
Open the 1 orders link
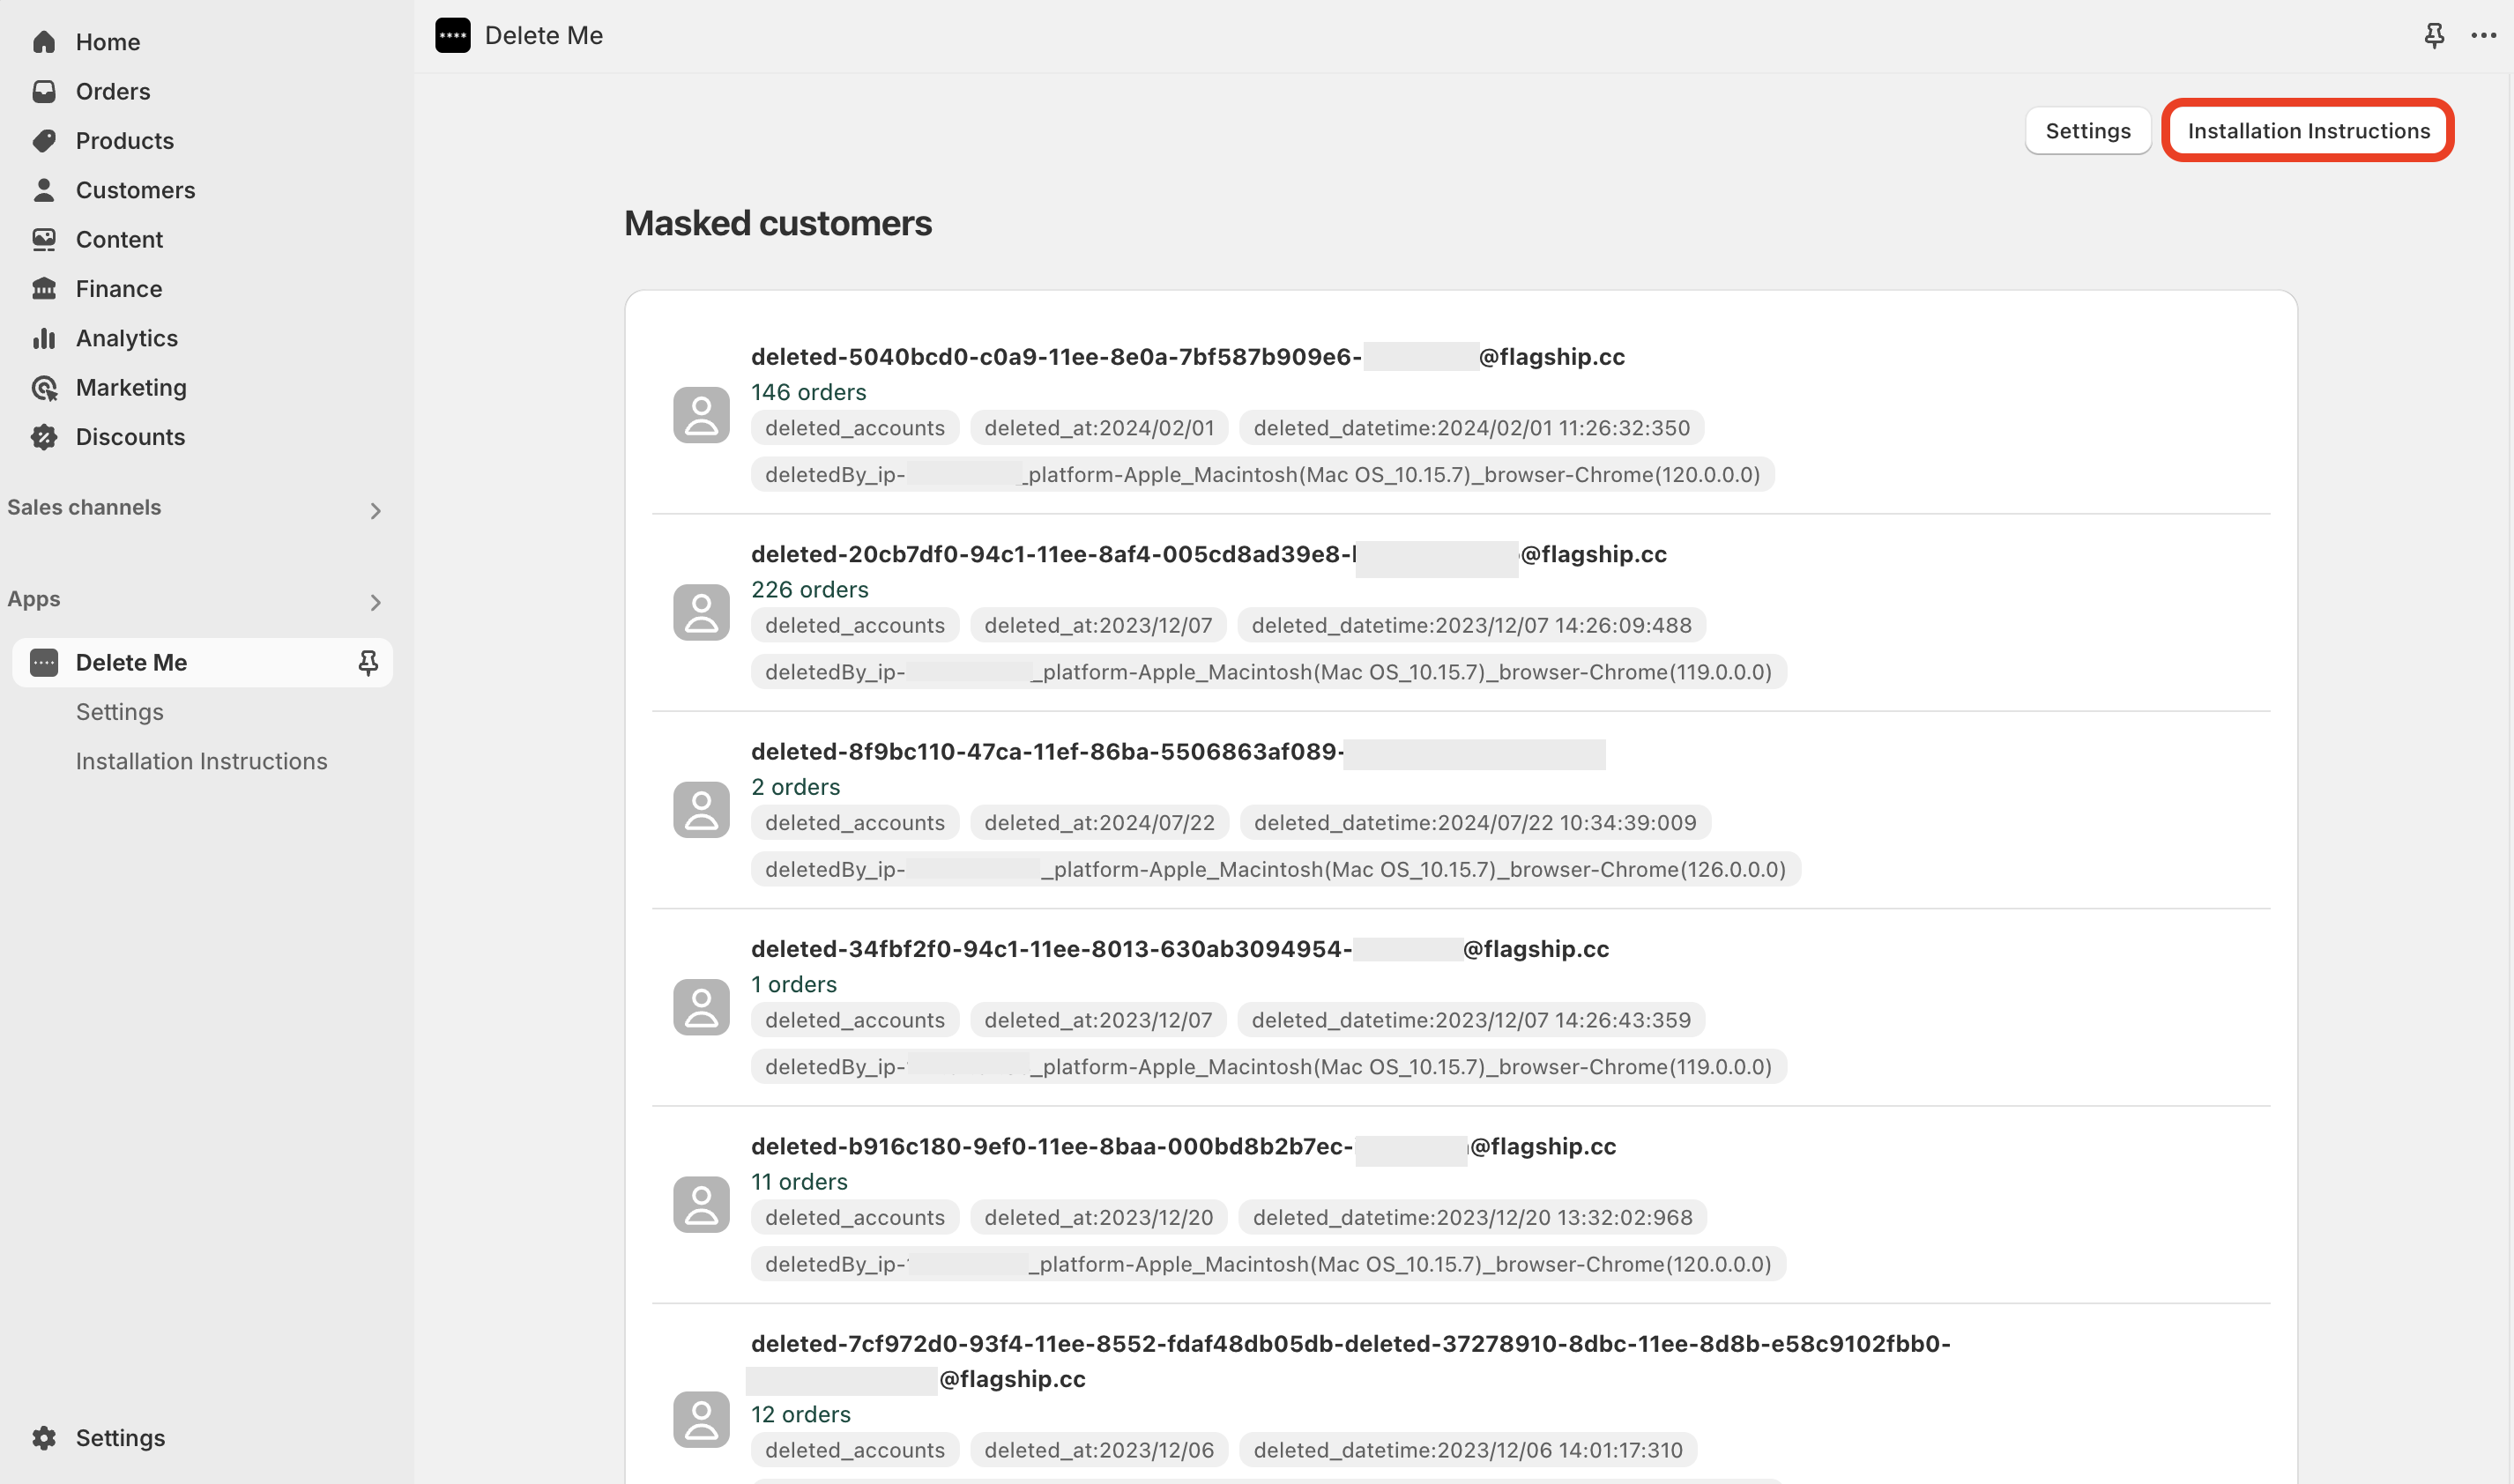pyautogui.click(x=794, y=984)
